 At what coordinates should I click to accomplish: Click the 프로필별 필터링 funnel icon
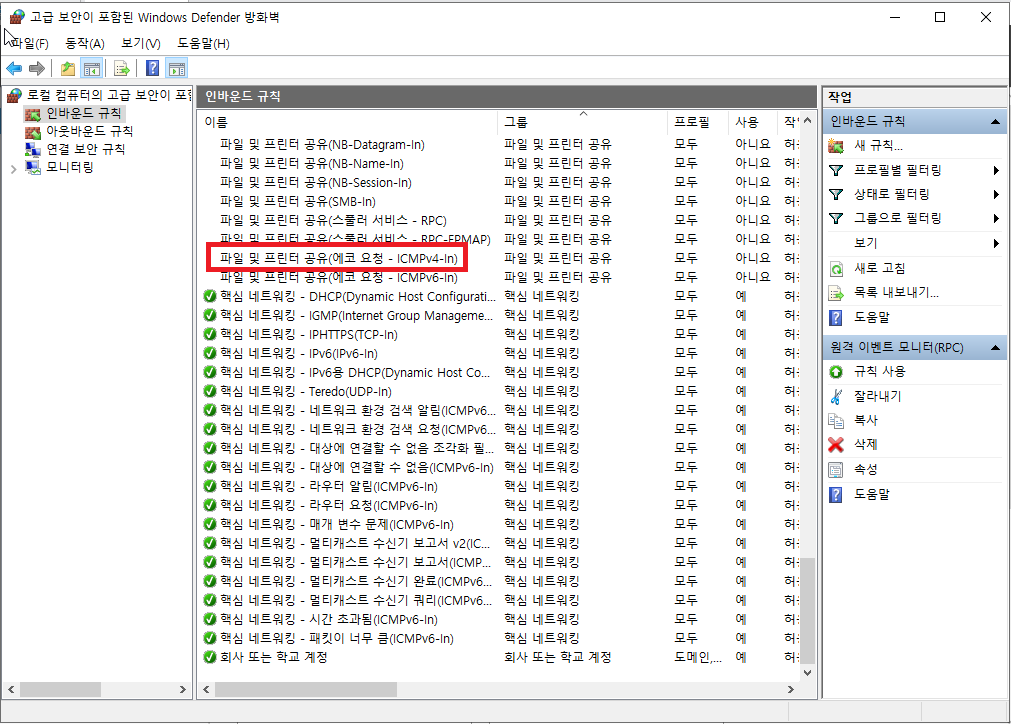836,170
